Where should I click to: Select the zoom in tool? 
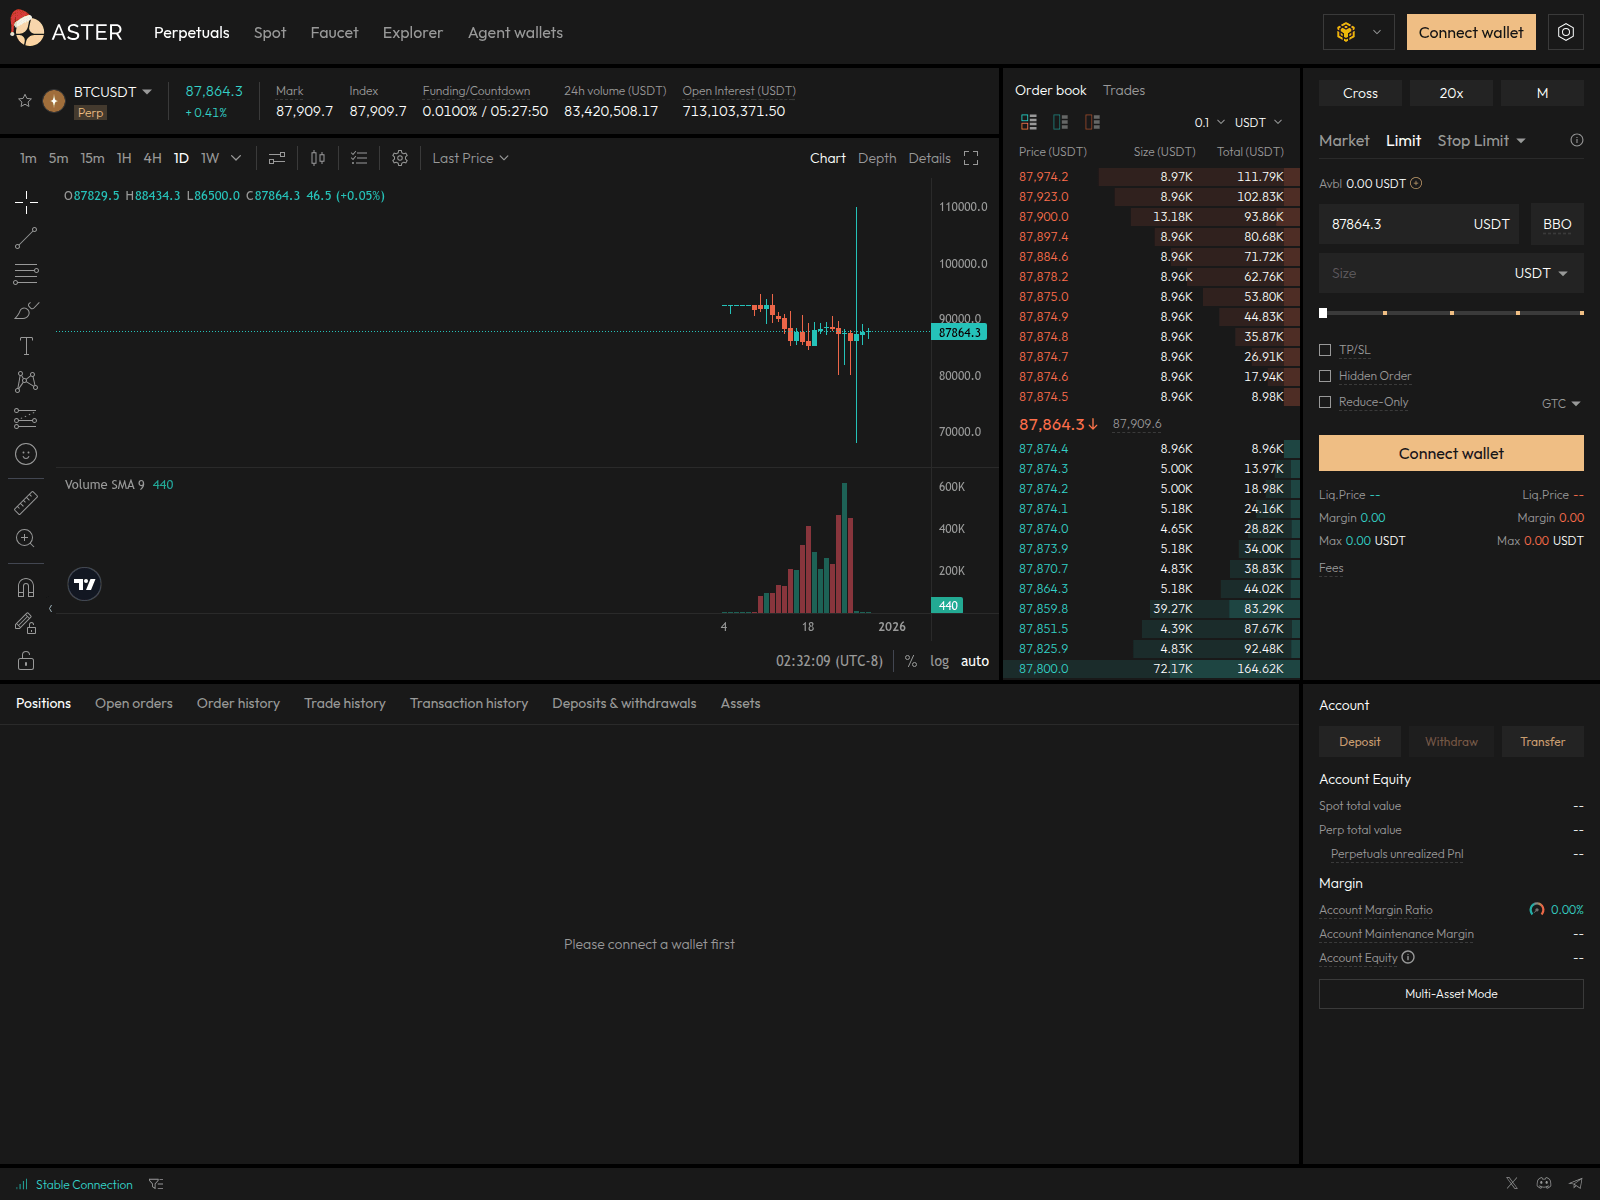tap(26, 539)
